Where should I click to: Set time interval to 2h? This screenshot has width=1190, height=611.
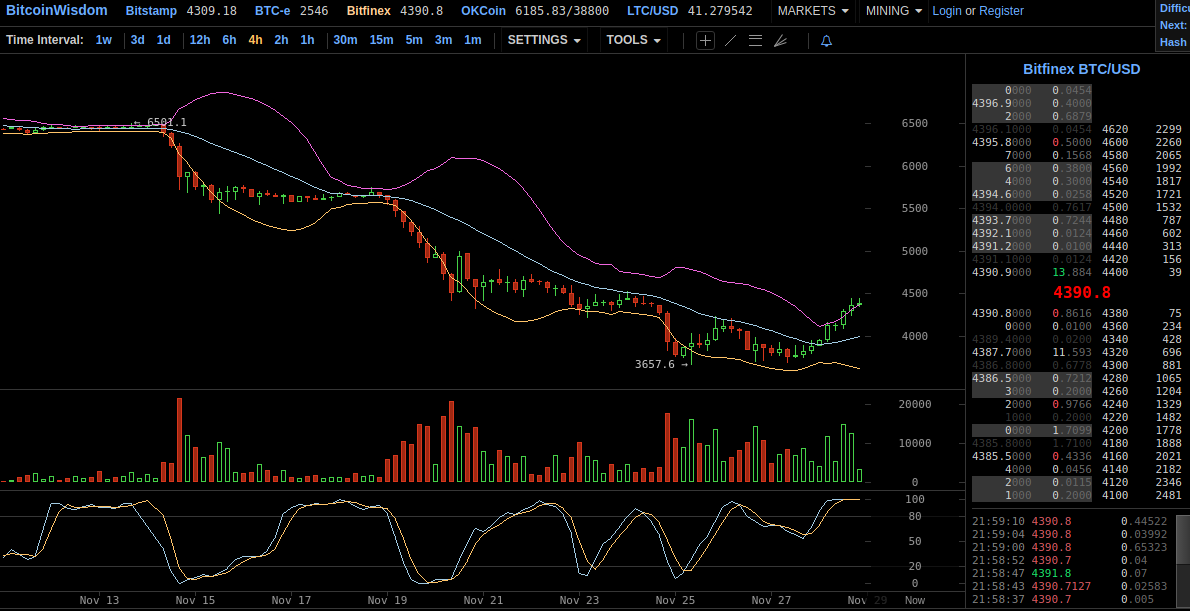[x=282, y=40]
